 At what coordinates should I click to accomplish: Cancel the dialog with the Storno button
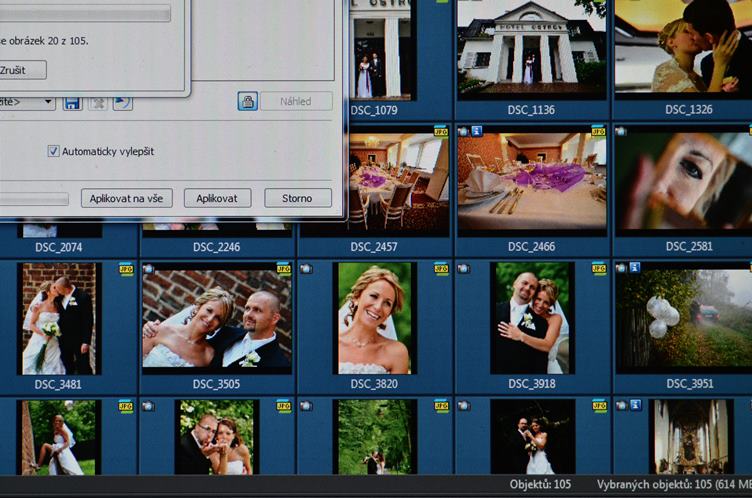297,198
